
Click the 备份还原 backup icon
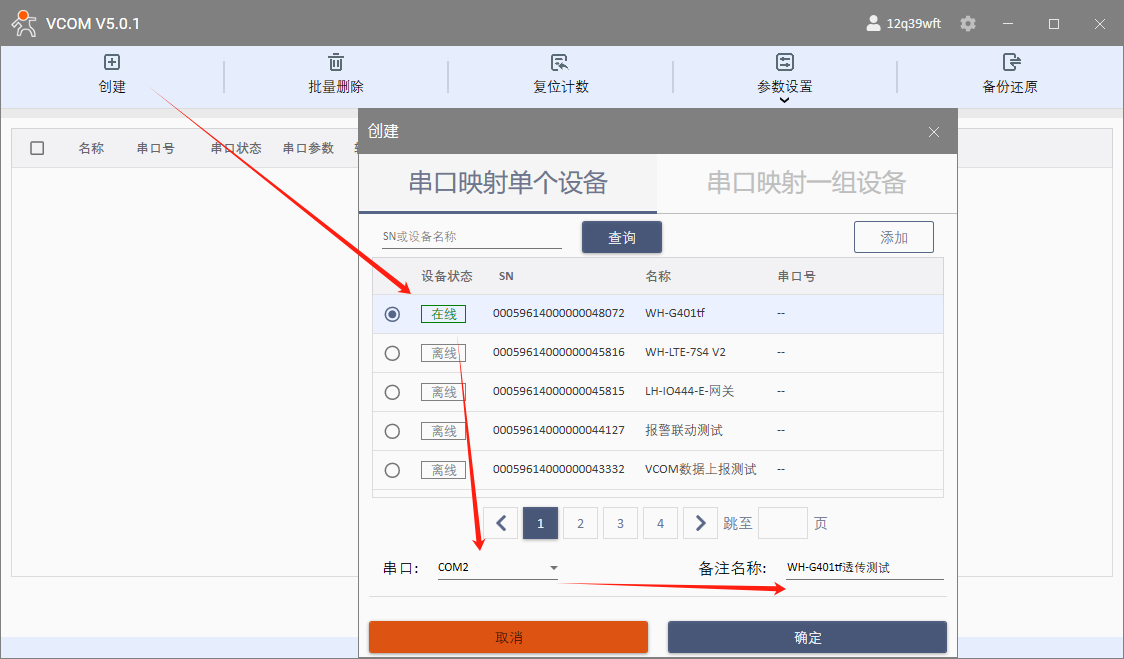tap(1010, 63)
